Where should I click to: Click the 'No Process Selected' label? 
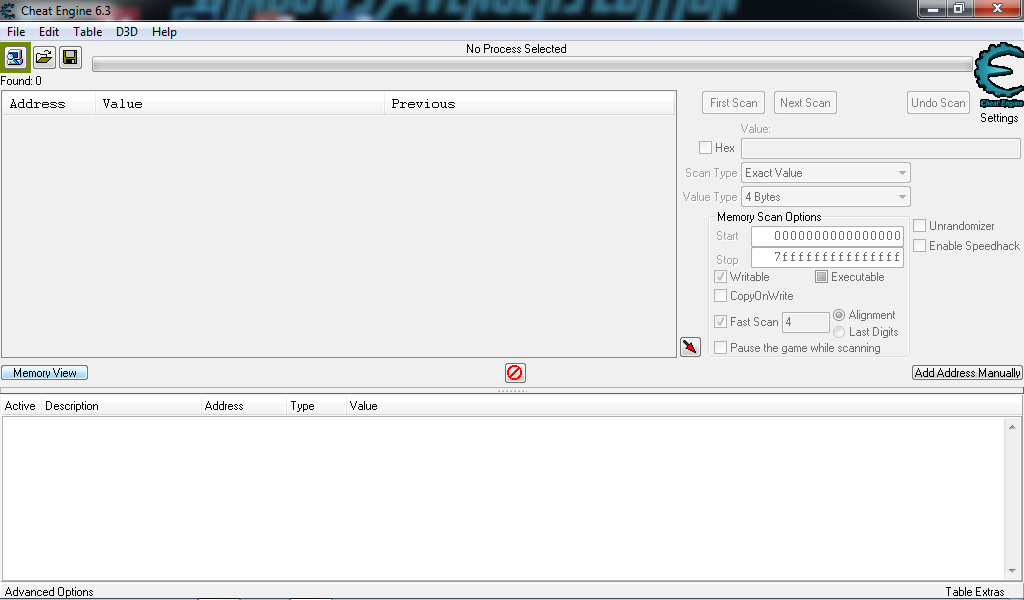pyautogui.click(x=516, y=49)
